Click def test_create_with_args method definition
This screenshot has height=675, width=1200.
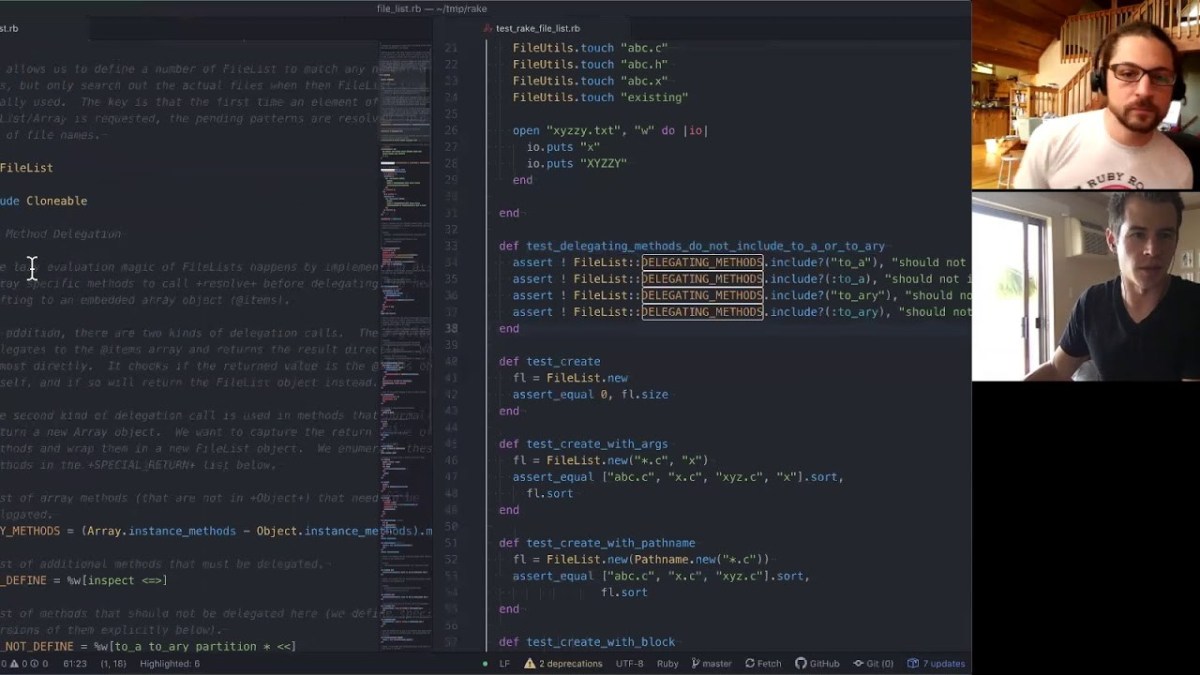583,444
